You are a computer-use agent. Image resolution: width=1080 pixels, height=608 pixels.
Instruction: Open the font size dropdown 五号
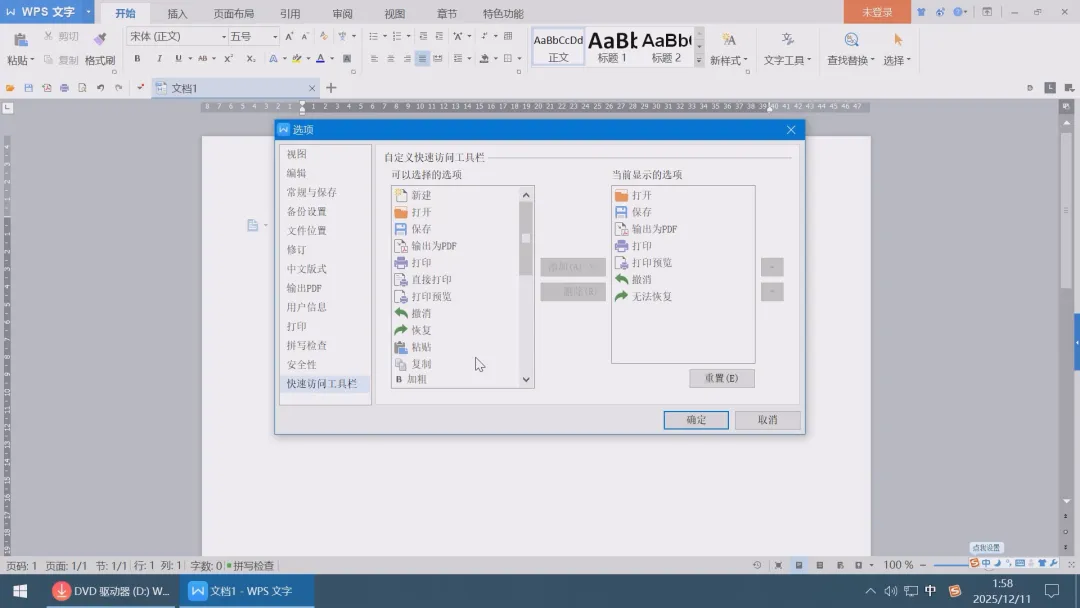tap(275, 36)
